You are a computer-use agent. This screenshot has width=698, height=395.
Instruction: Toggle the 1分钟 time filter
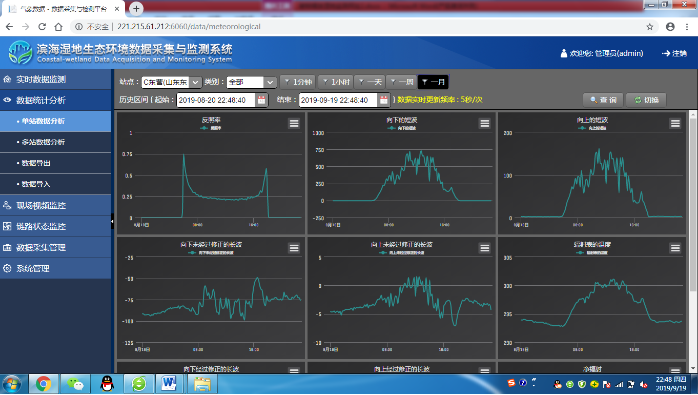coord(298,82)
